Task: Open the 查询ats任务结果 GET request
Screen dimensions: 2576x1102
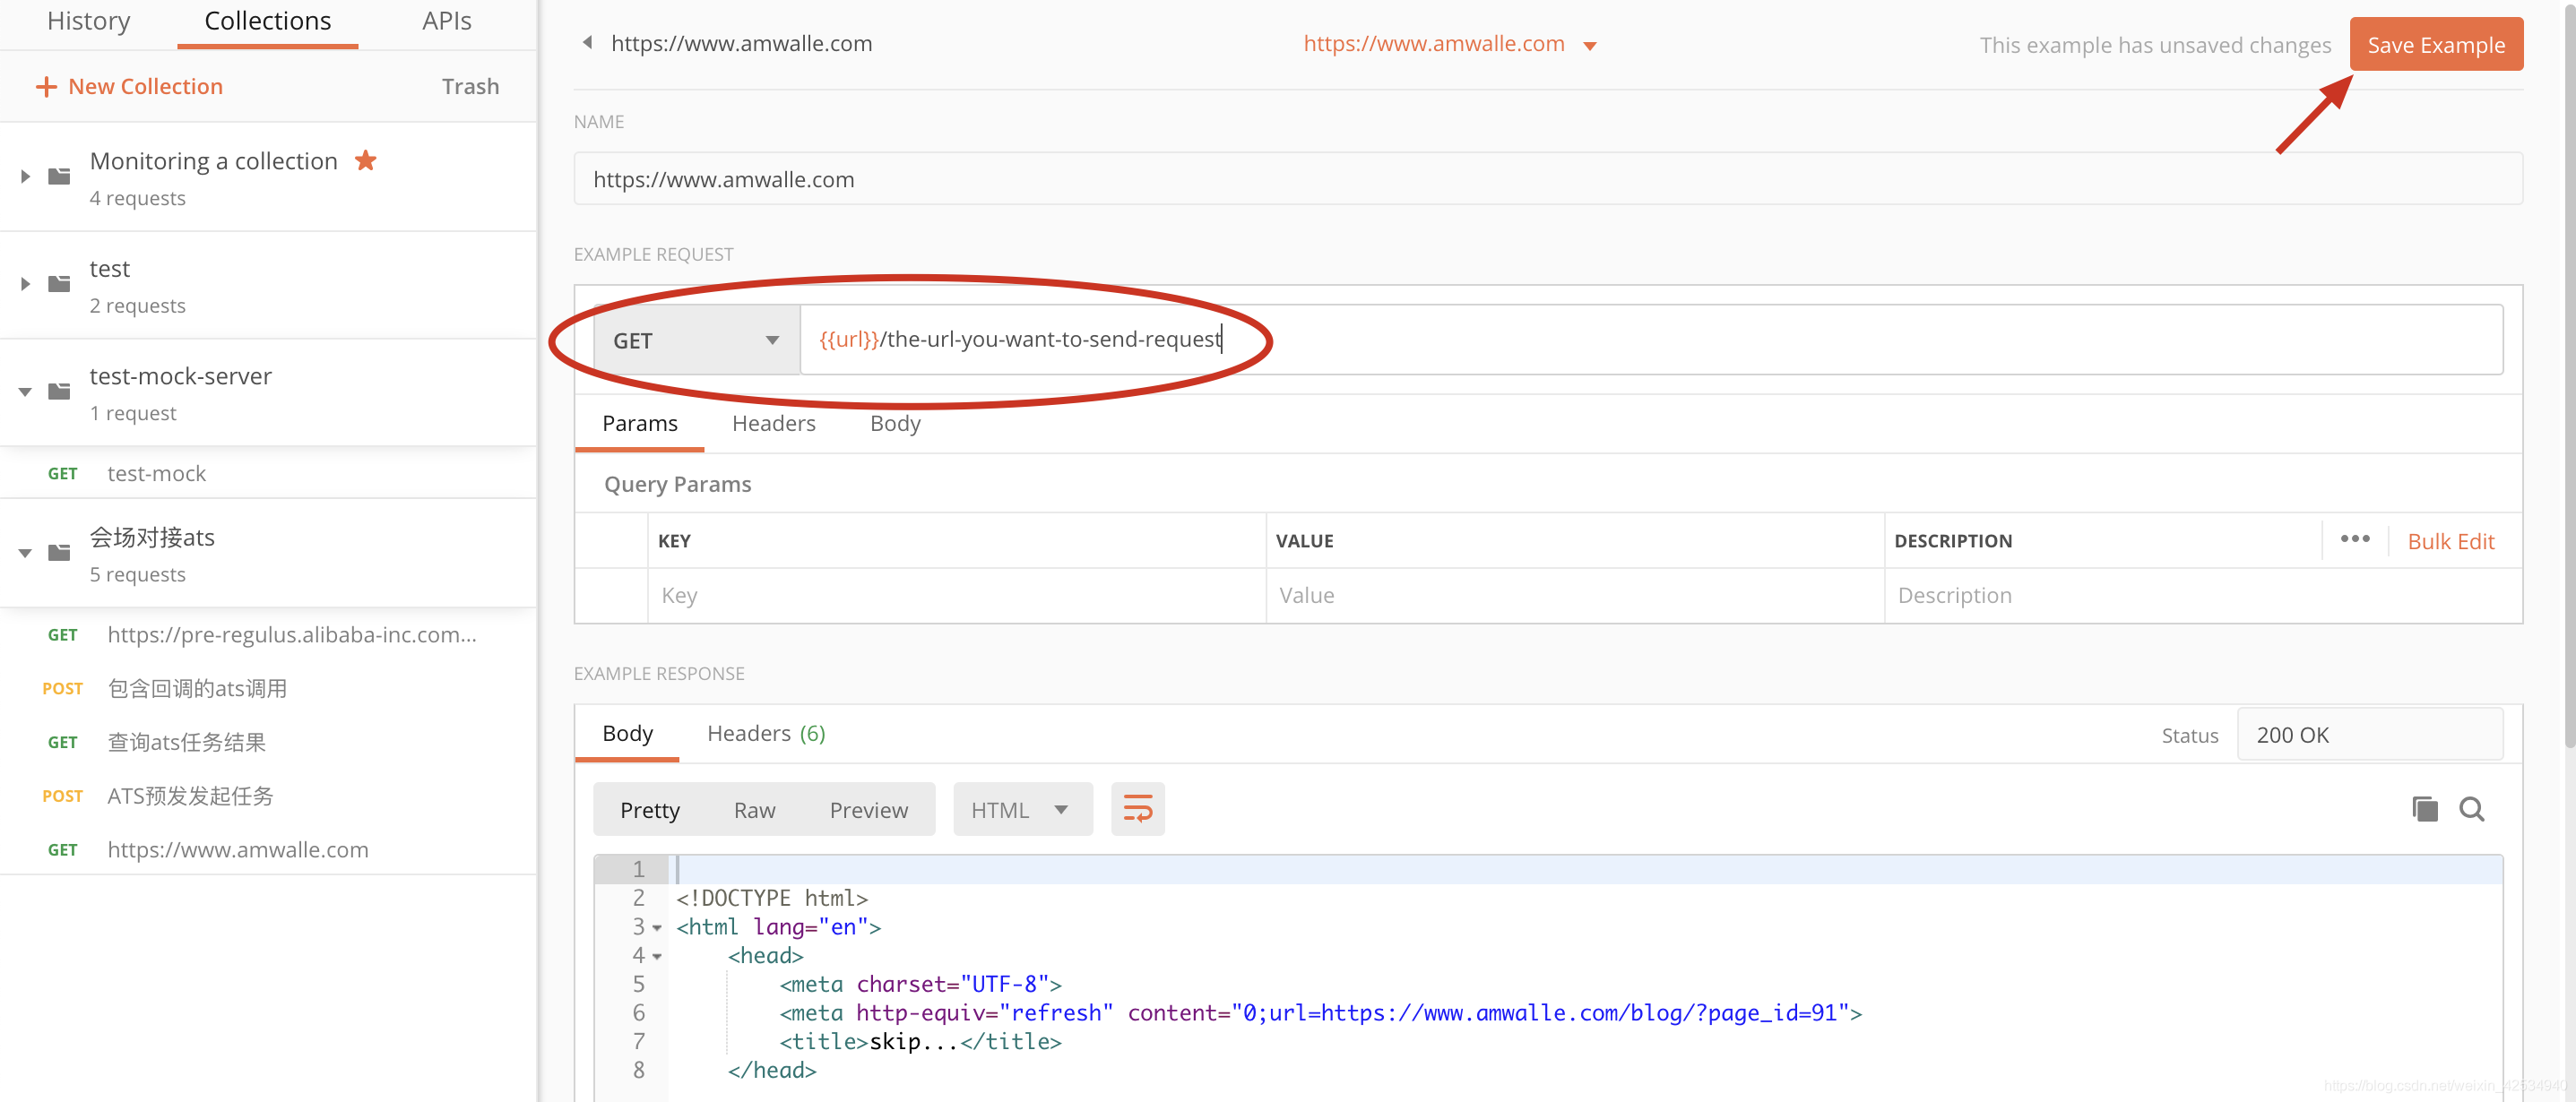Action: (268, 742)
